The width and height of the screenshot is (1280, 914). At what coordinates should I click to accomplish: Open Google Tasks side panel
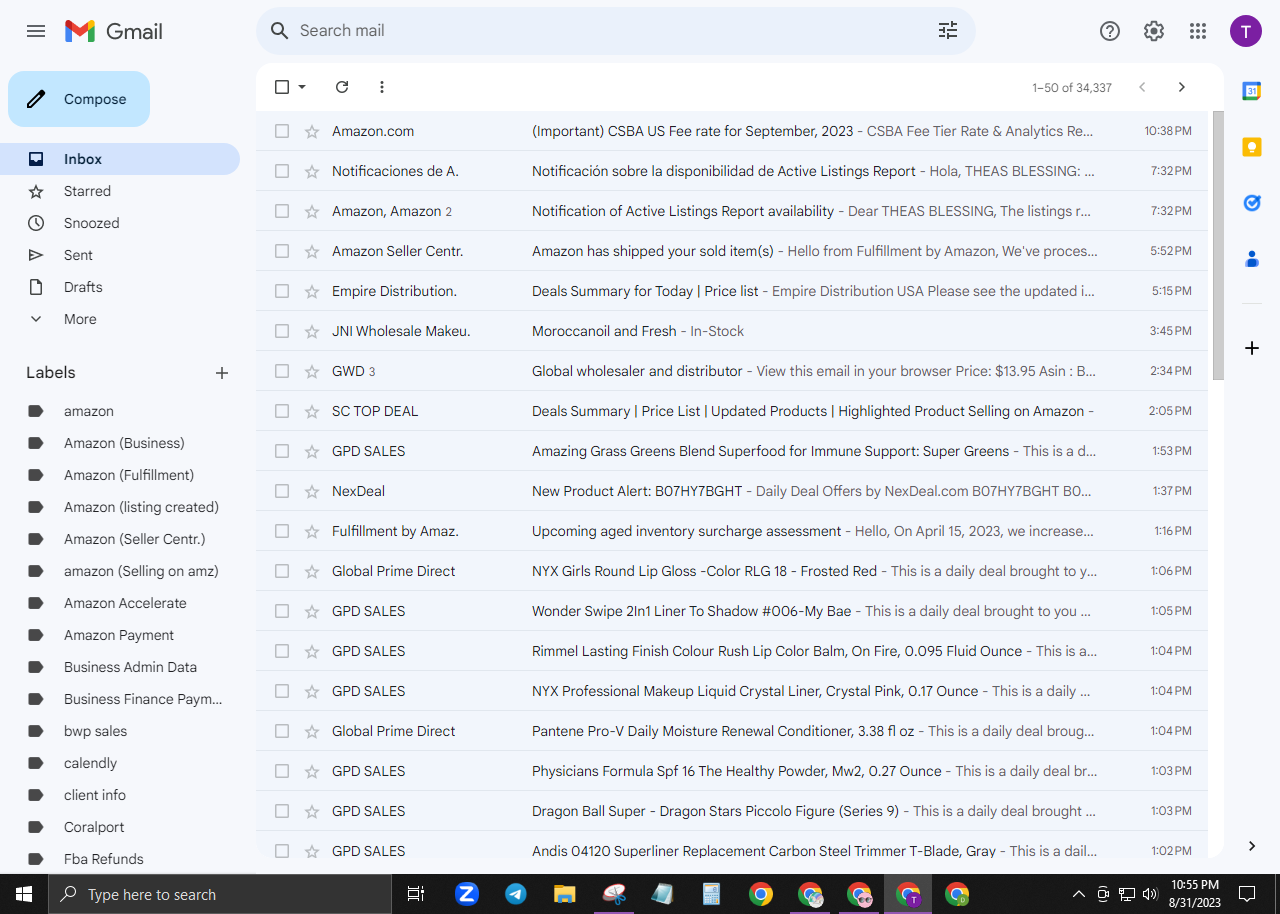coord(1252,203)
